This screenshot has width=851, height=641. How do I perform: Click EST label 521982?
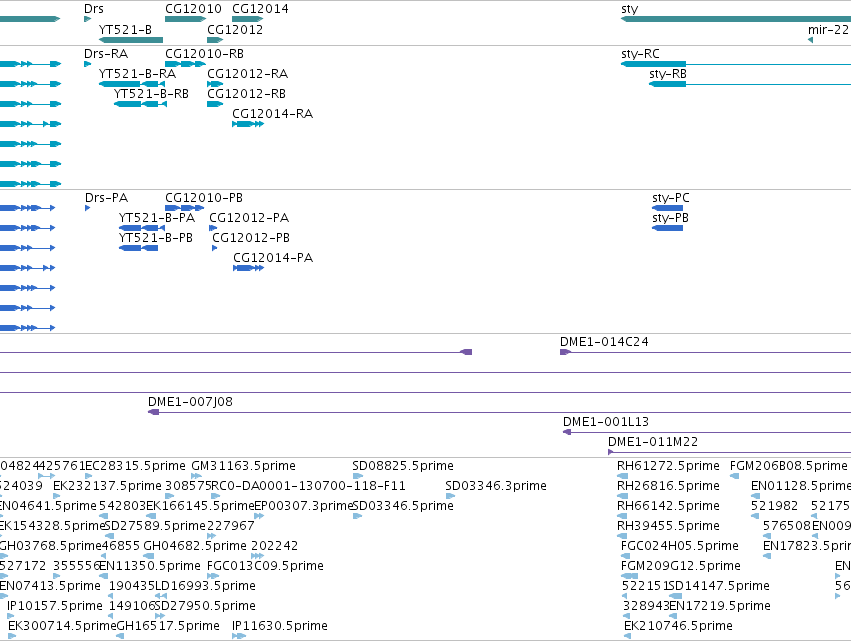[774, 506]
